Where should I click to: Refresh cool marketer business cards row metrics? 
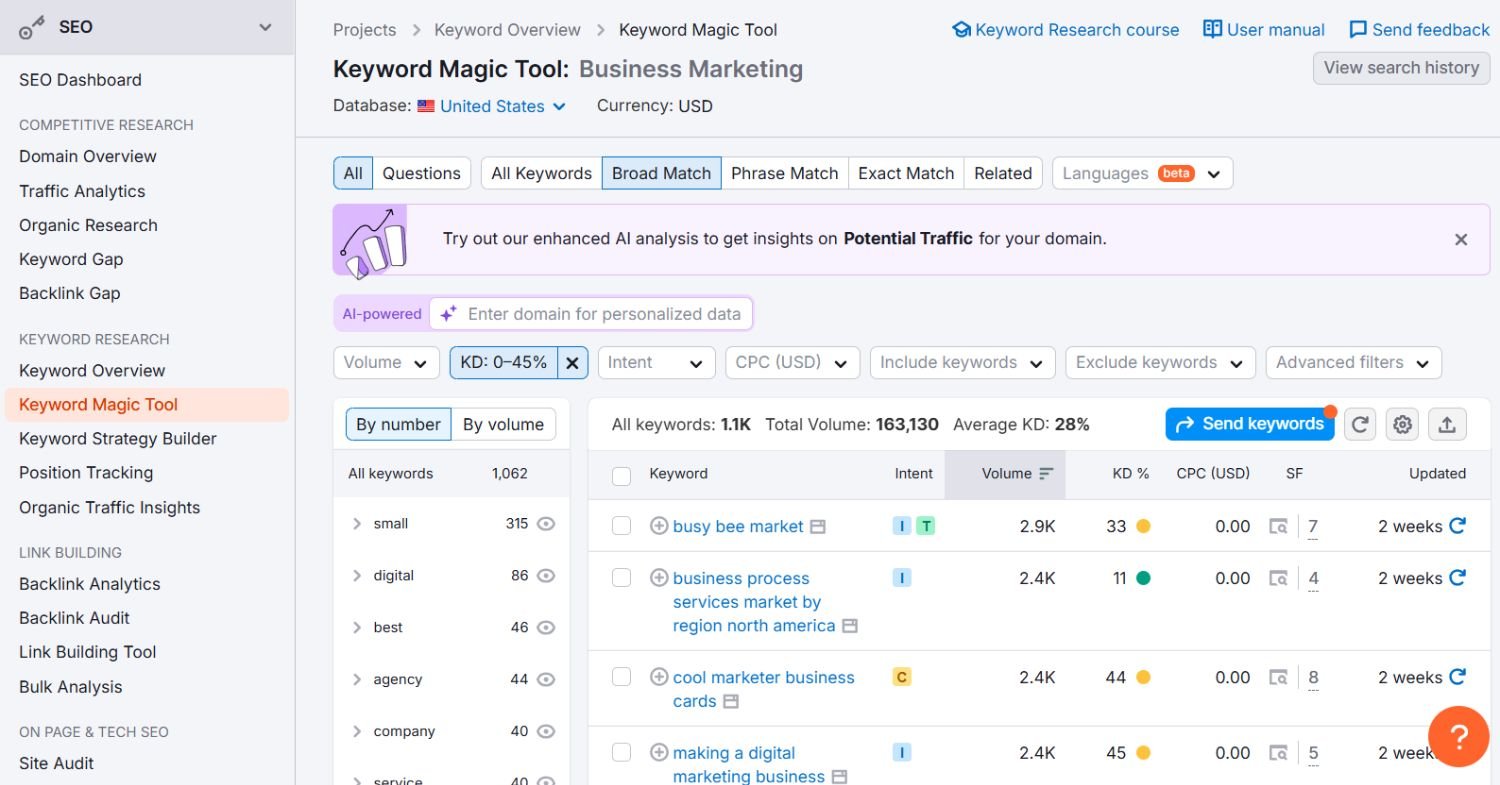[1457, 677]
